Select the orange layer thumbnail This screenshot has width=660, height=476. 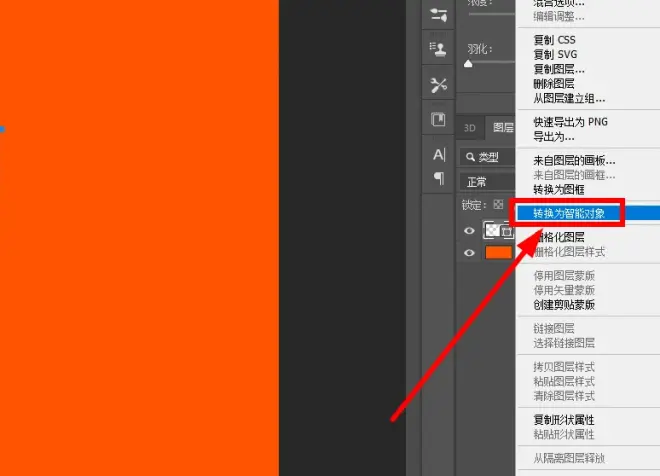pyautogui.click(x=499, y=253)
